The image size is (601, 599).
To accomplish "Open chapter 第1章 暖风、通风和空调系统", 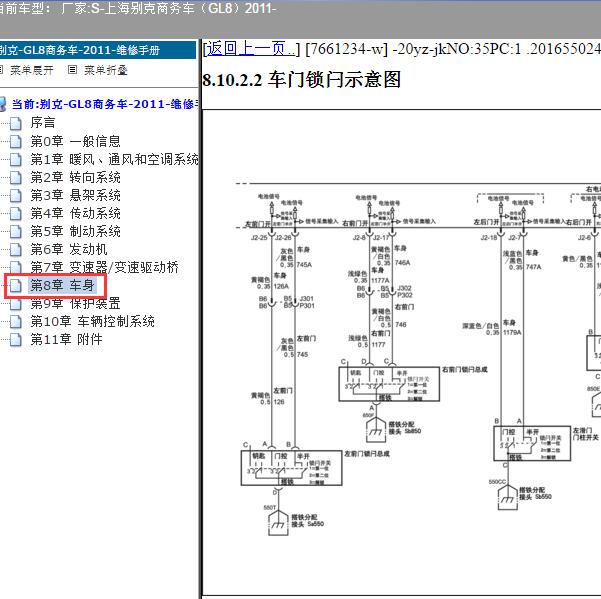I will [114, 159].
